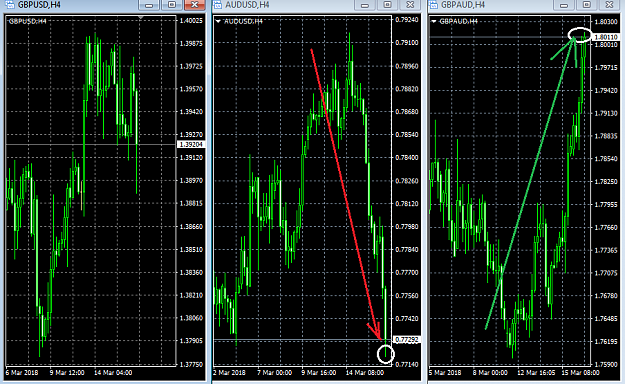
Task: Click the 9 Mar 16:00 time label
Action: click(x=319, y=373)
